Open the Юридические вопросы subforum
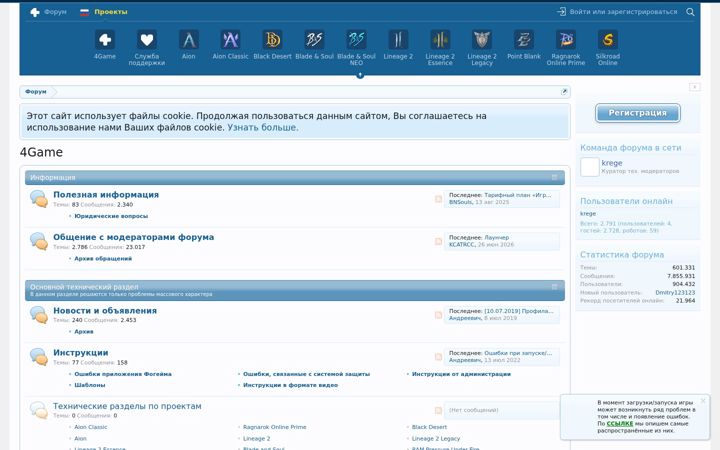The height and width of the screenshot is (450, 720). point(111,216)
